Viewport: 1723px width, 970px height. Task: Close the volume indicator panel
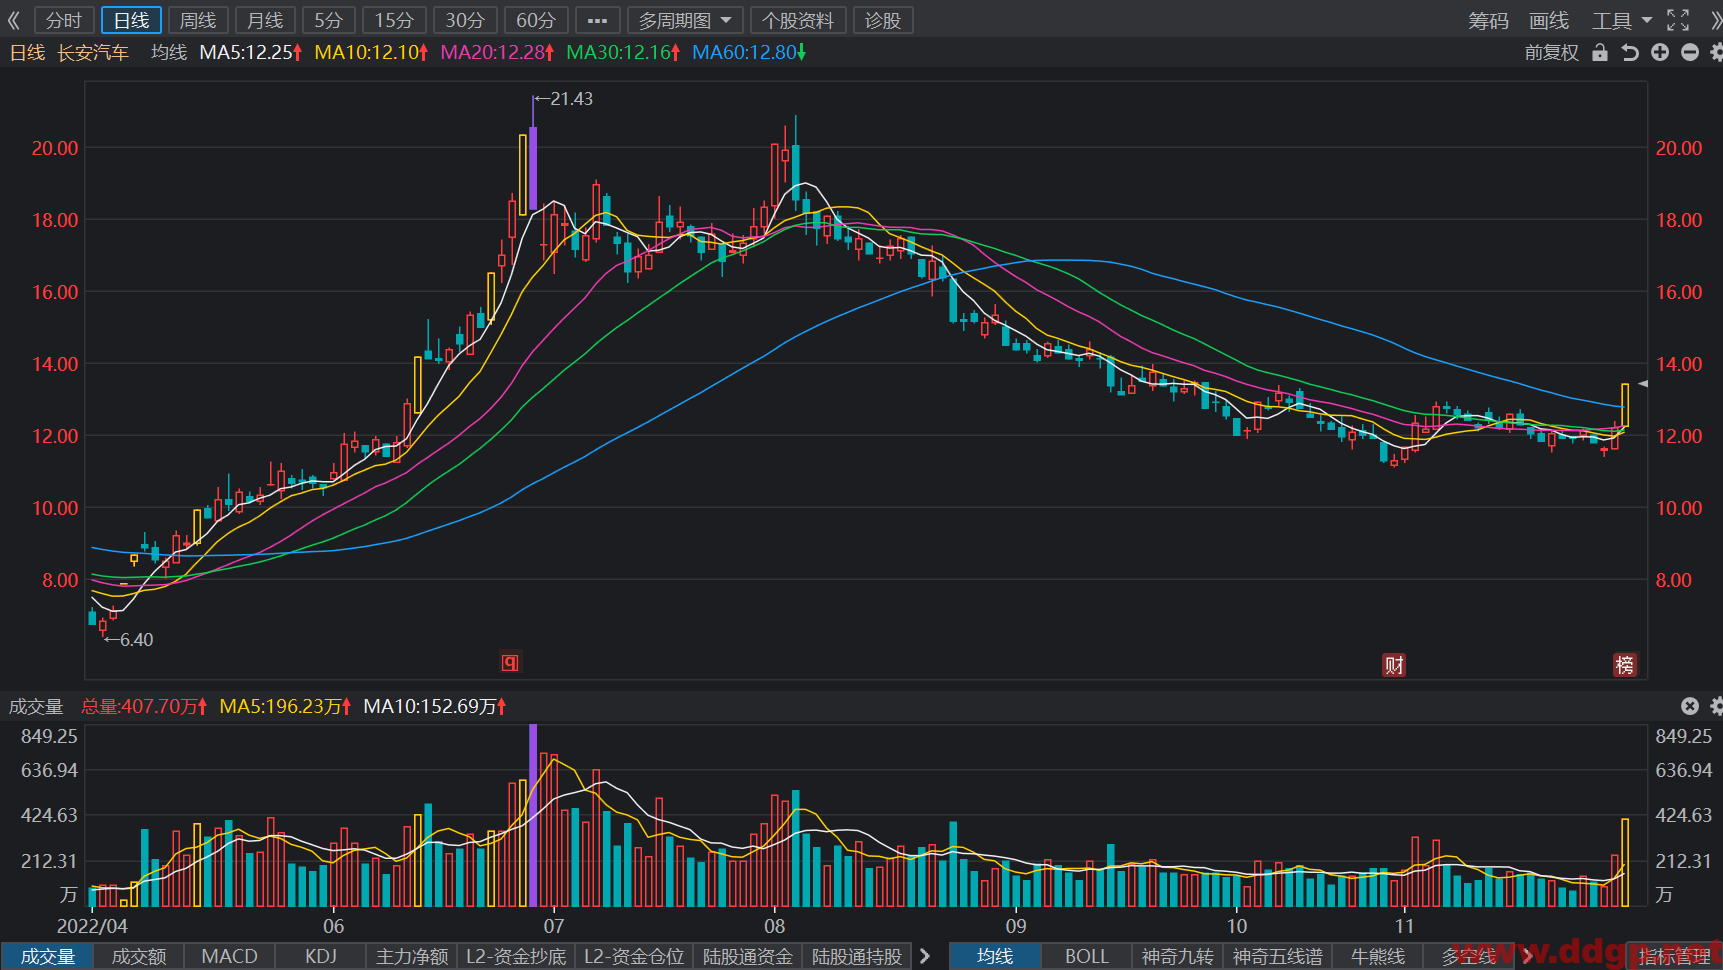point(1690,706)
